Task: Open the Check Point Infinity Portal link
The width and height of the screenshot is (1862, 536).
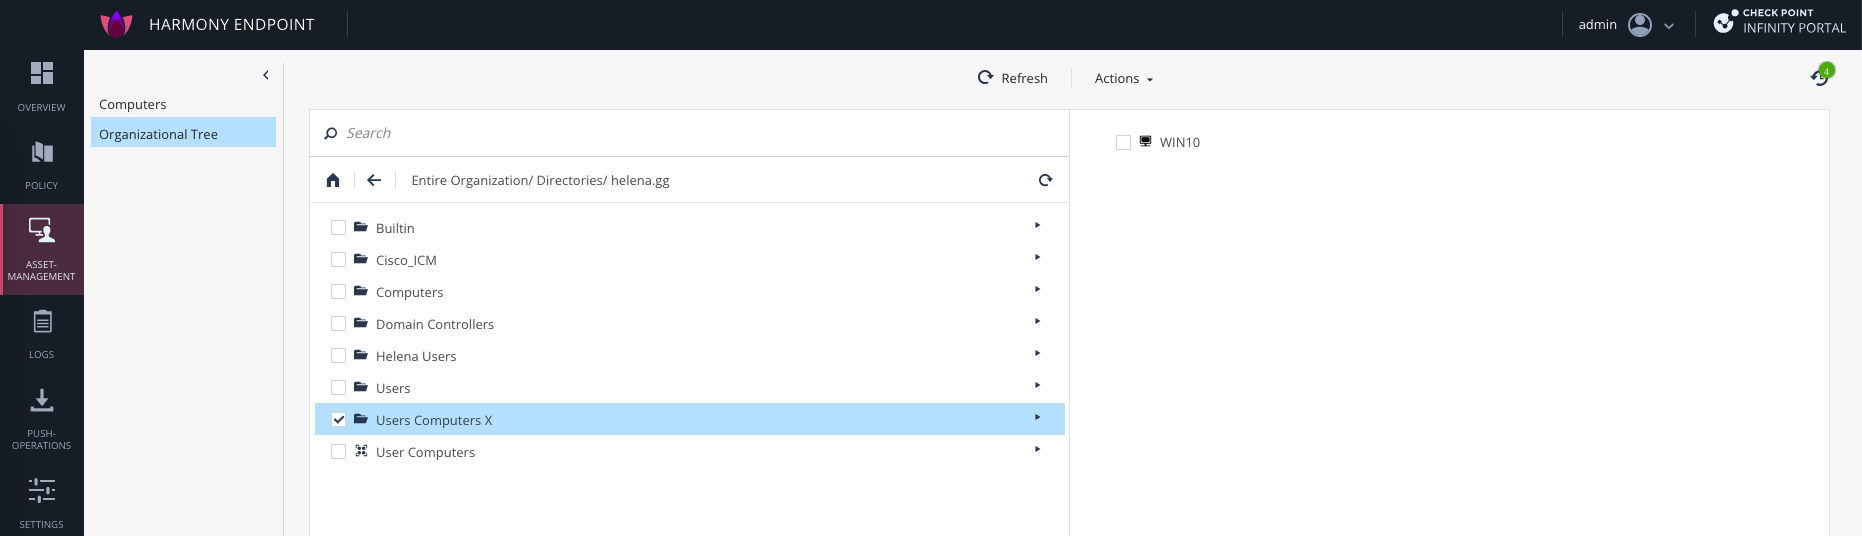Action: point(1780,22)
